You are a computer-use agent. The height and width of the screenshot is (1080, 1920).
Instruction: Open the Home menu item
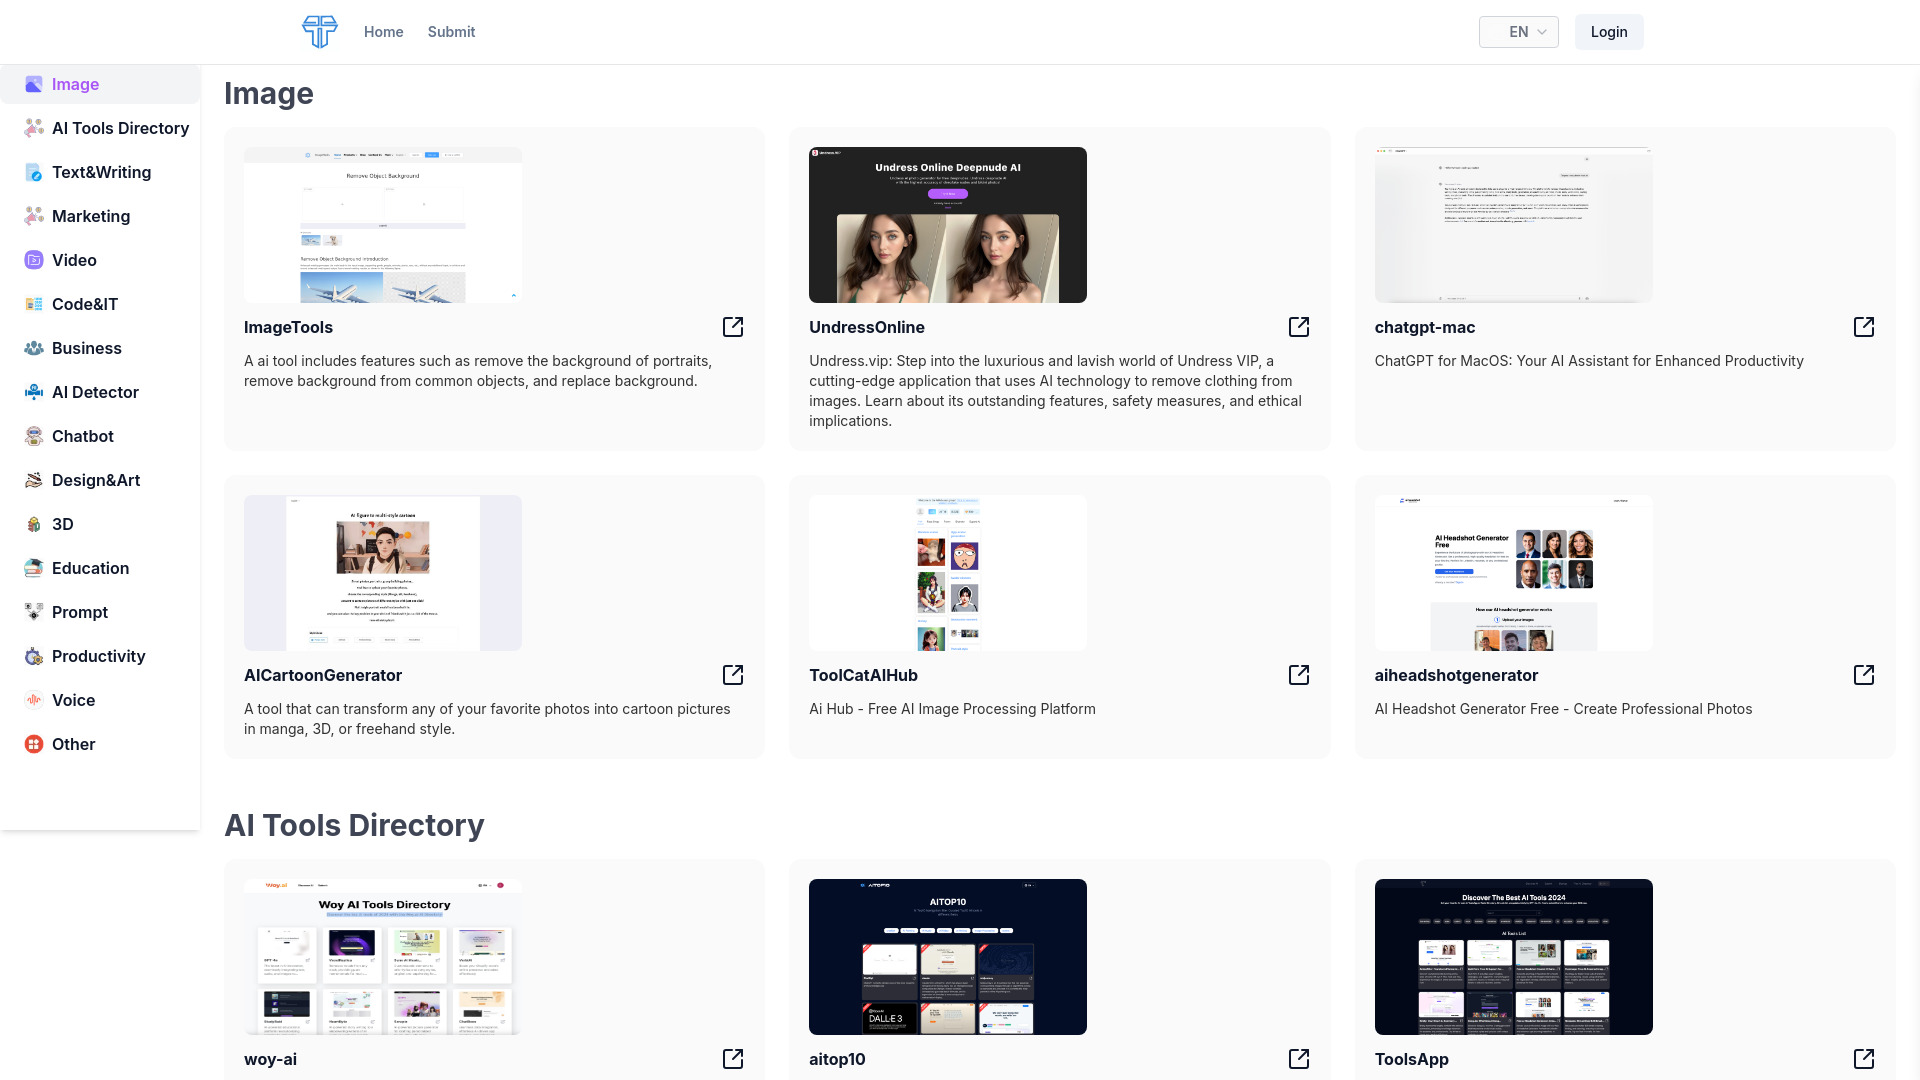pyautogui.click(x=384, y=32)
